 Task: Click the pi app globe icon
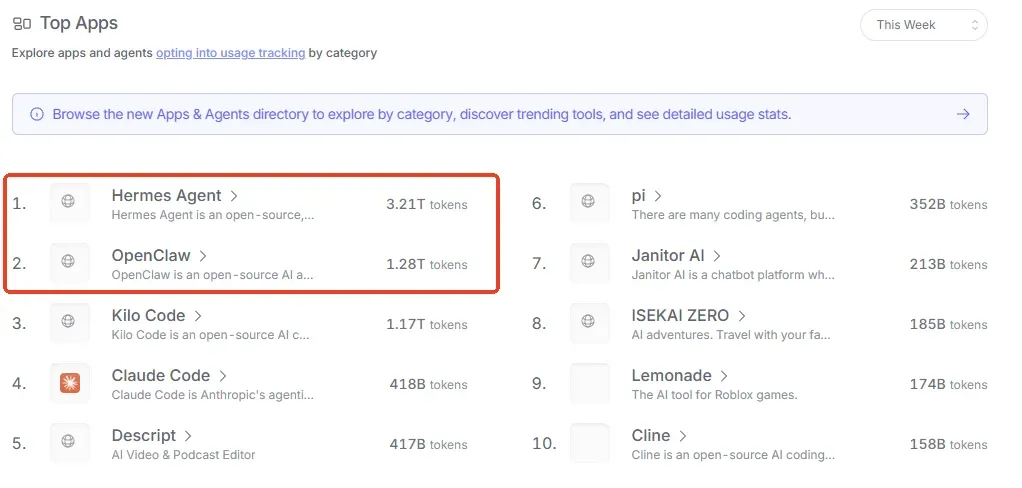(x=588, y=201)
